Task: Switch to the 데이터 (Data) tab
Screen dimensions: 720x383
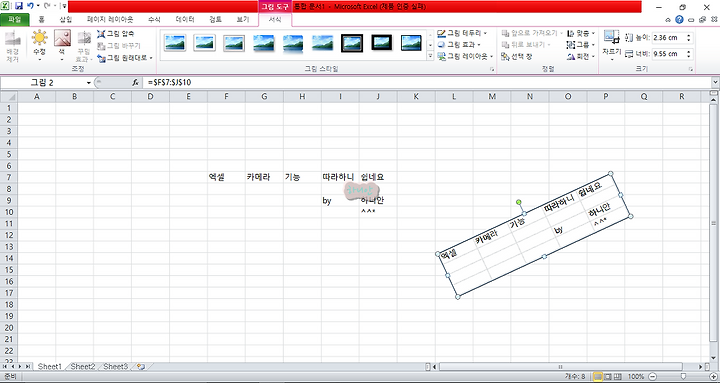Action: [185, 20]
